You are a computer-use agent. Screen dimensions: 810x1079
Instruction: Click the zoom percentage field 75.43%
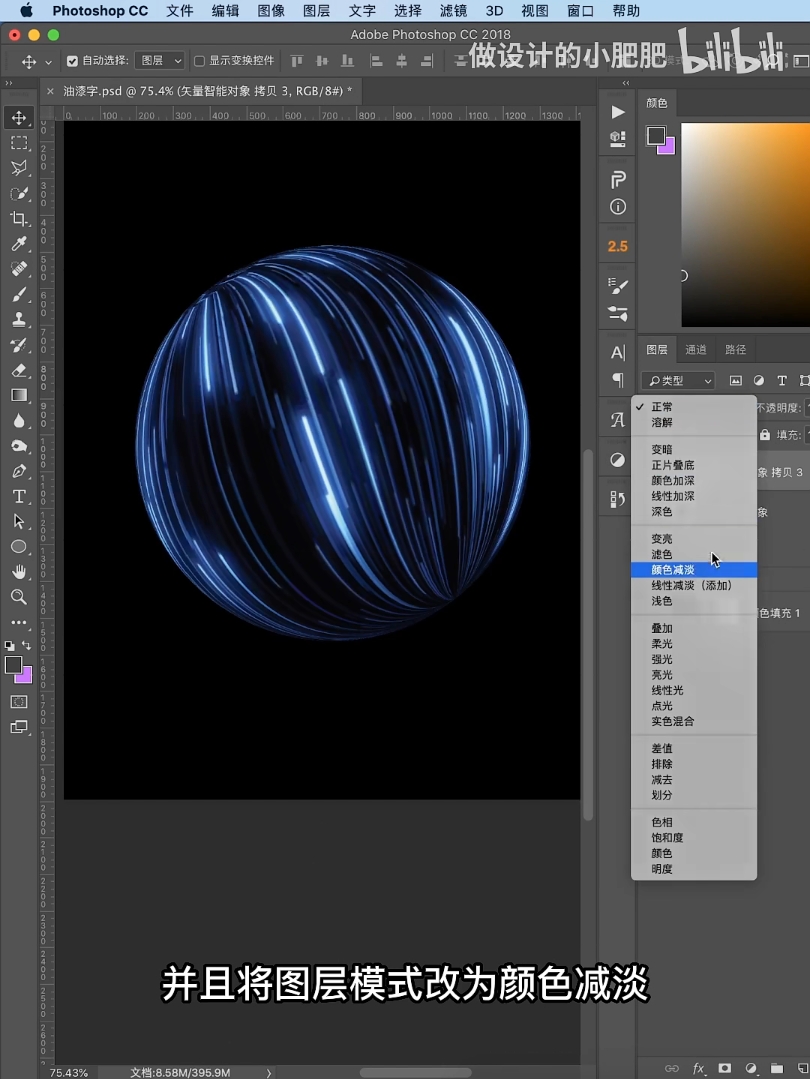click(69, 1073)
